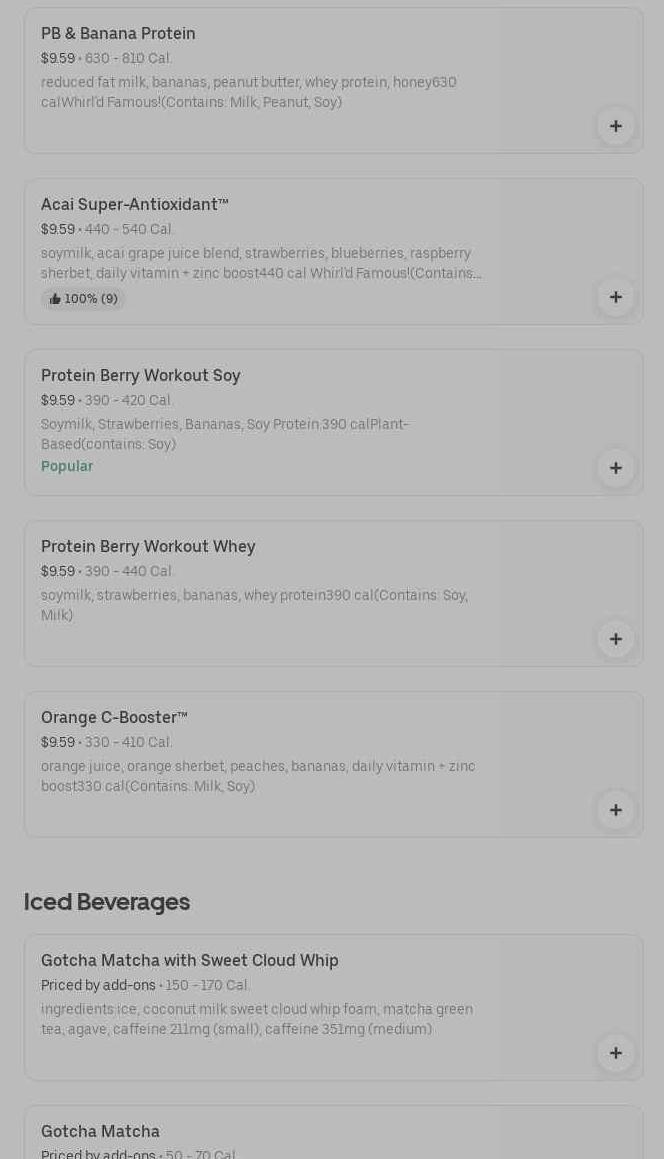The width and height of the screenshot is (664, 1159).
Task: View Orange C-Booster item name
Action: [x=114, y=718]
